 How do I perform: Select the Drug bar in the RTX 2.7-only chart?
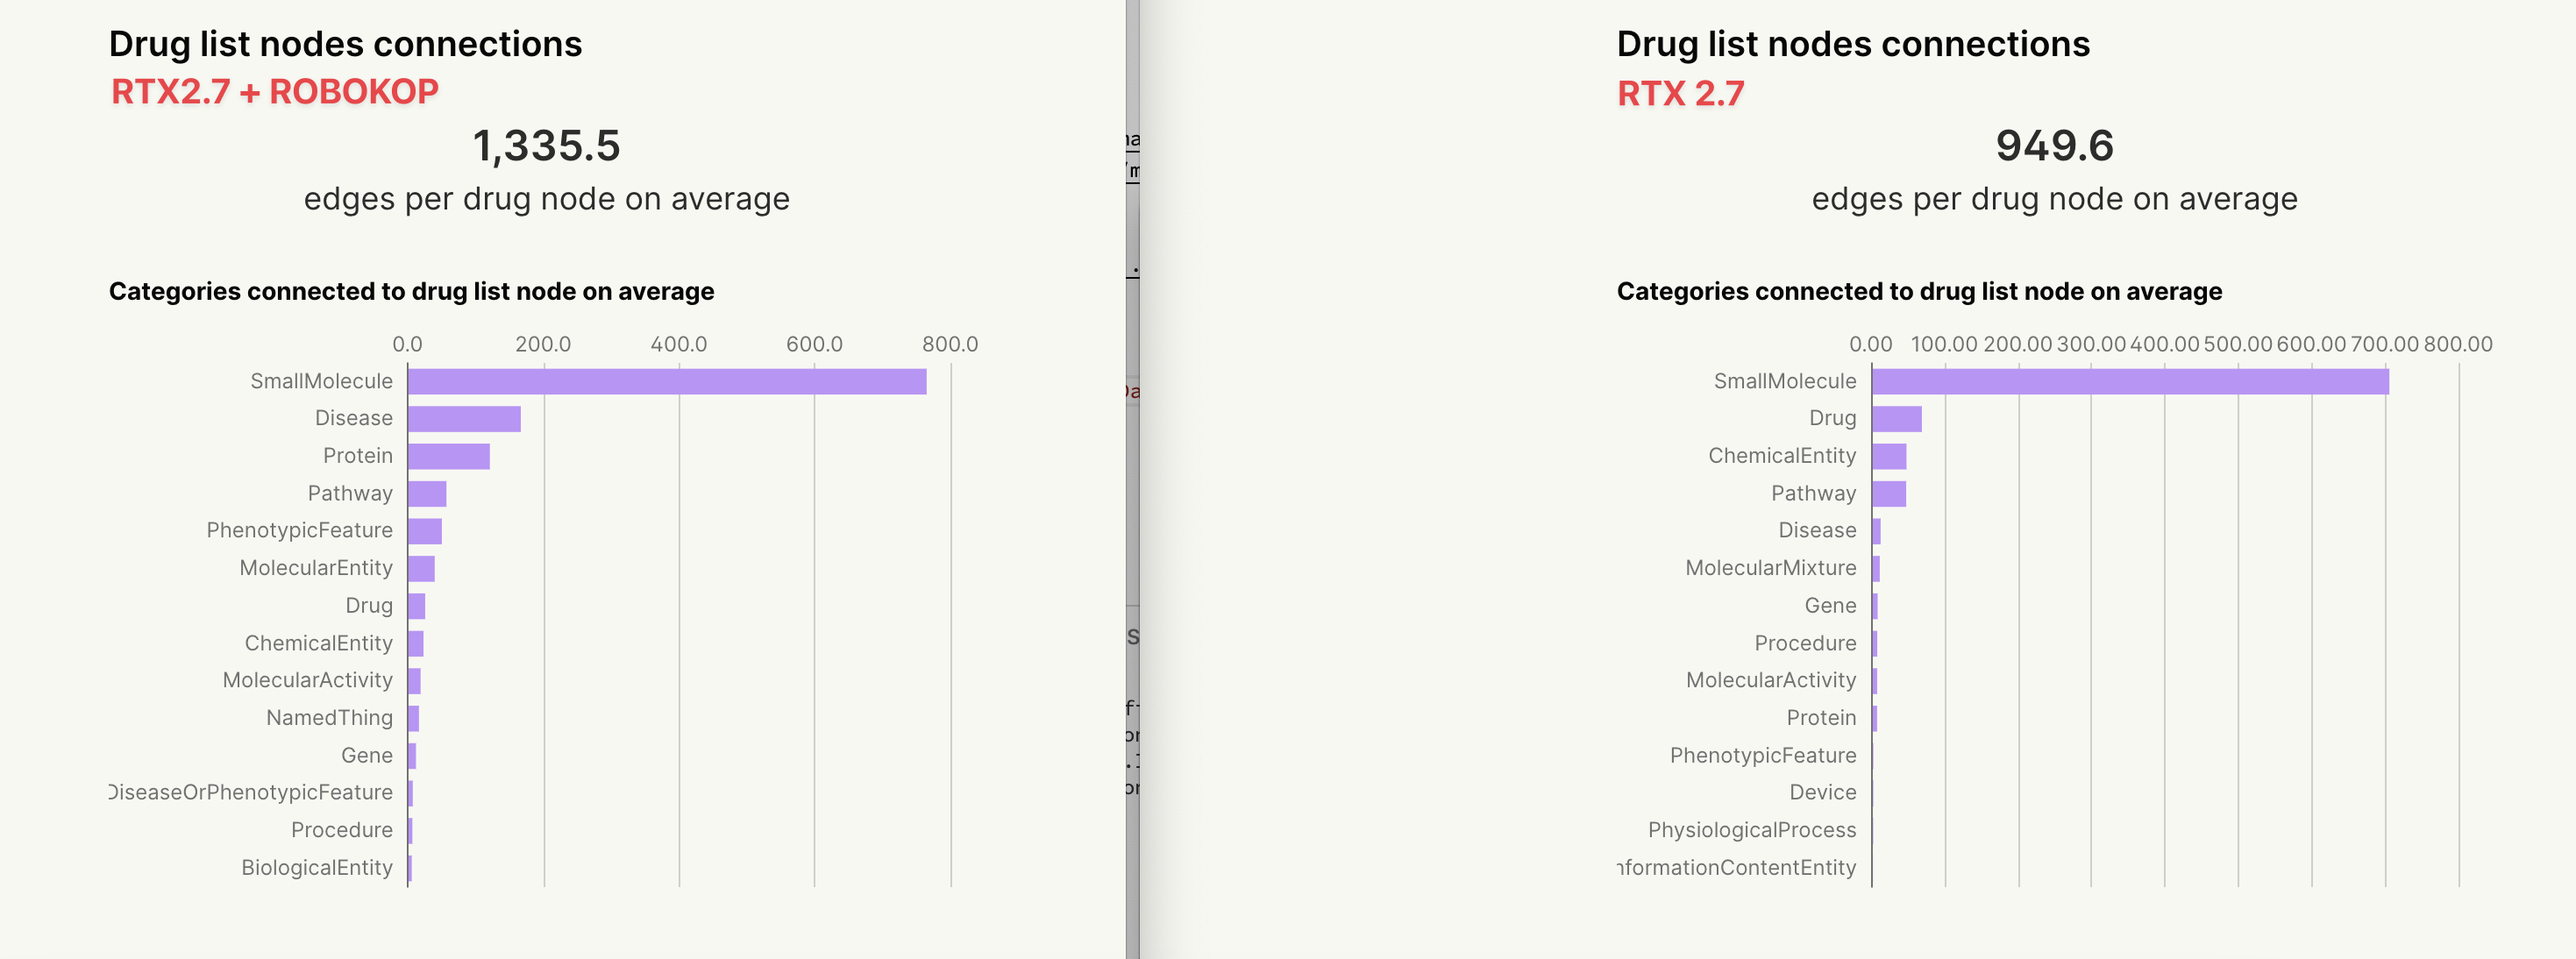[1896, 419]
